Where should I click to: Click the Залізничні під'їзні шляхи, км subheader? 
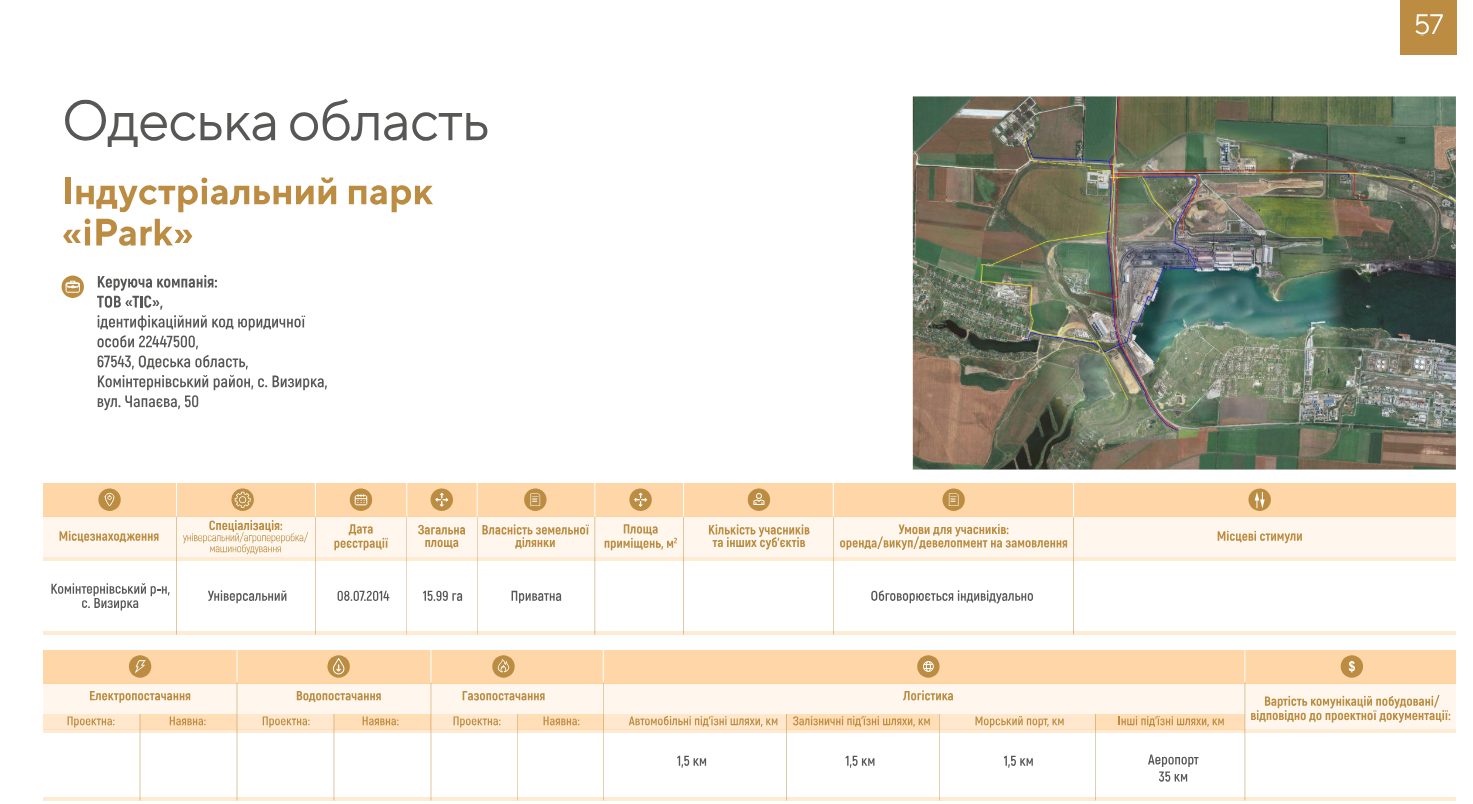pyautogui.click(x=861, y=721)
